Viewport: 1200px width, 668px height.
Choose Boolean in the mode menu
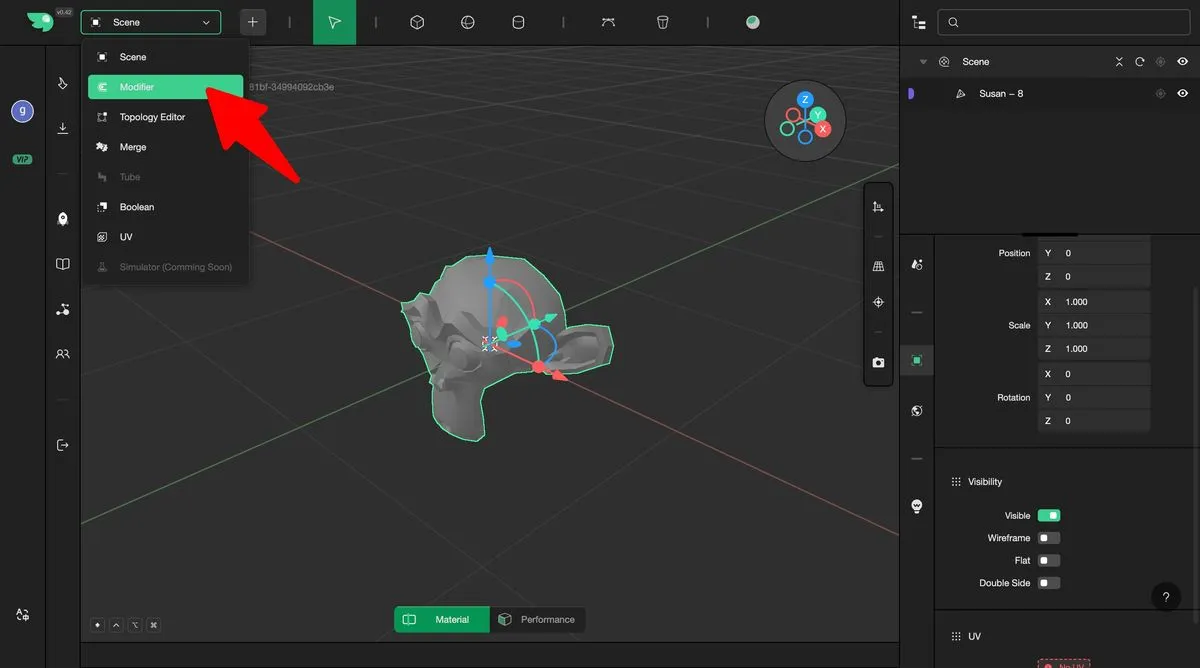[137, 207]
